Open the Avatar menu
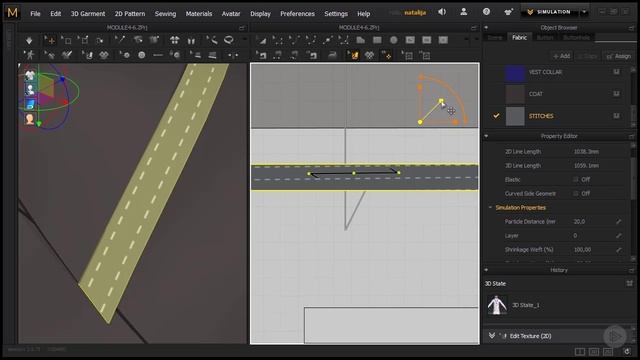 pos(231,13)
